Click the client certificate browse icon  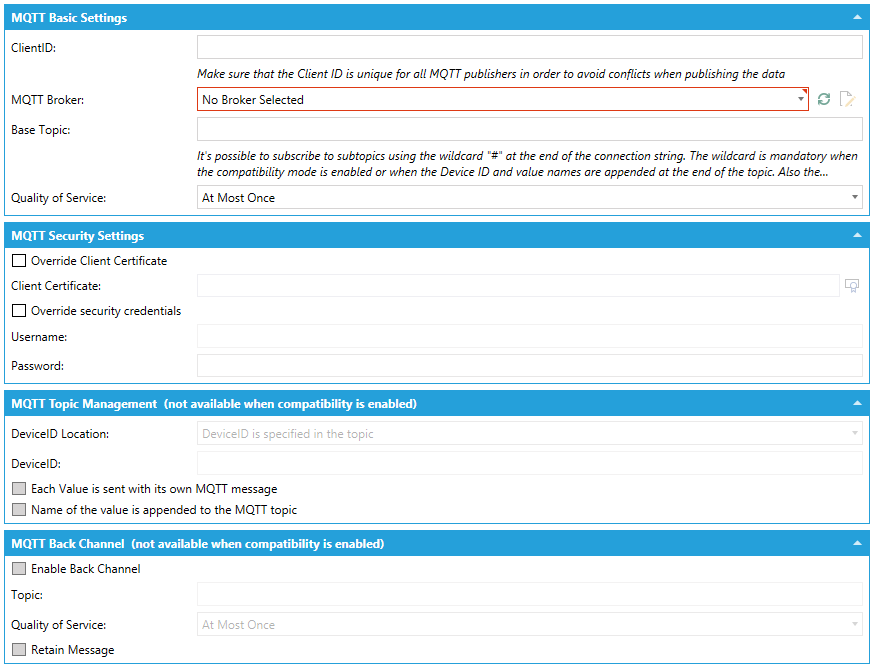(852, 286)
